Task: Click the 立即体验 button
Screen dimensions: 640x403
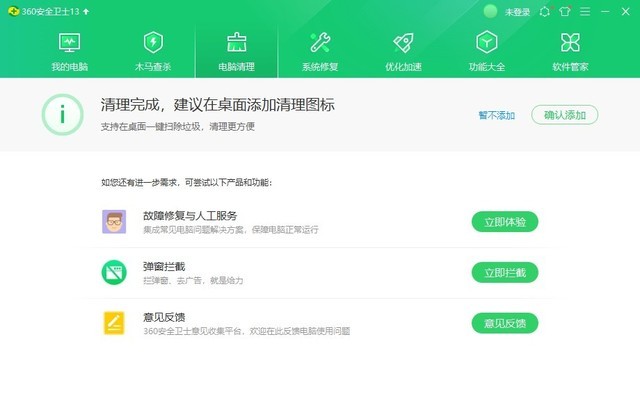Action: pyautogui.click(x=504, y=221)
